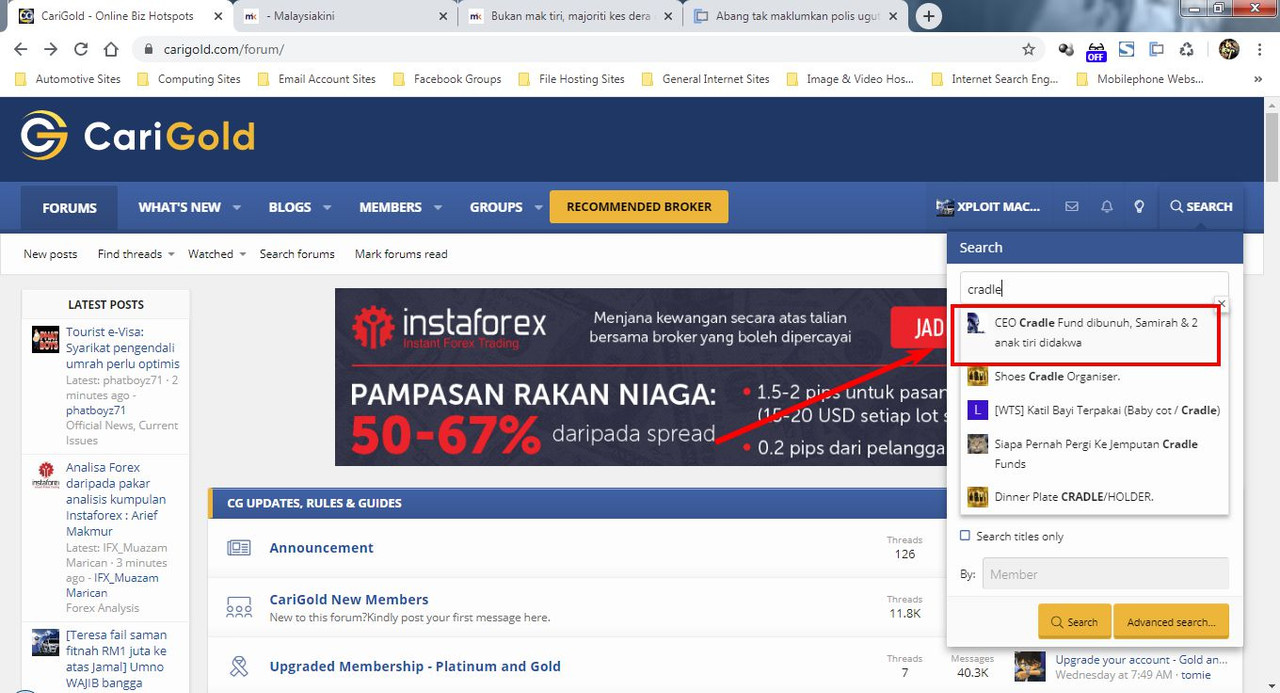Click Mark forums read

click(x=401, y=254)
